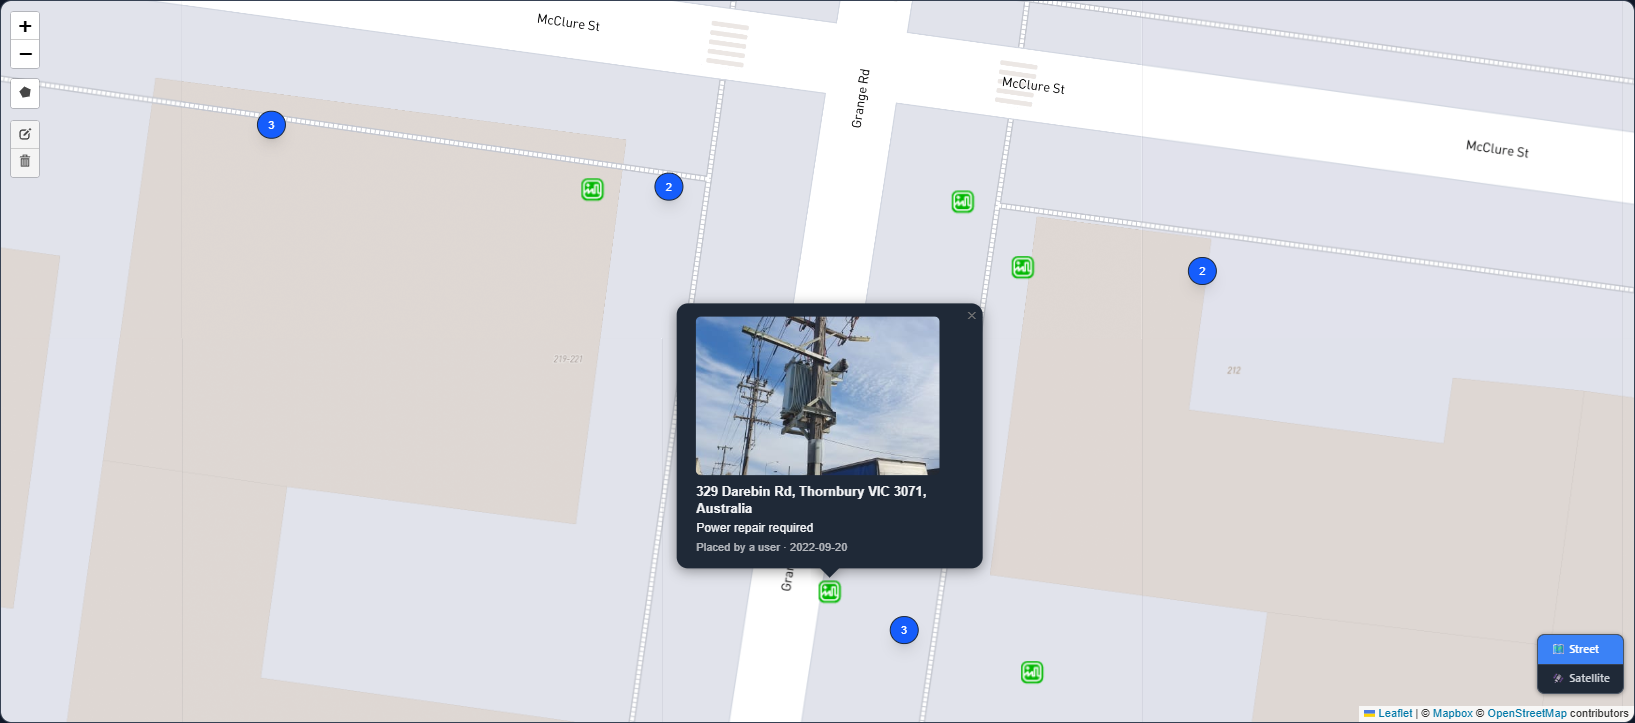
Task: Open the green marker nearest the bottom edge of the map
Action: 1032,672
